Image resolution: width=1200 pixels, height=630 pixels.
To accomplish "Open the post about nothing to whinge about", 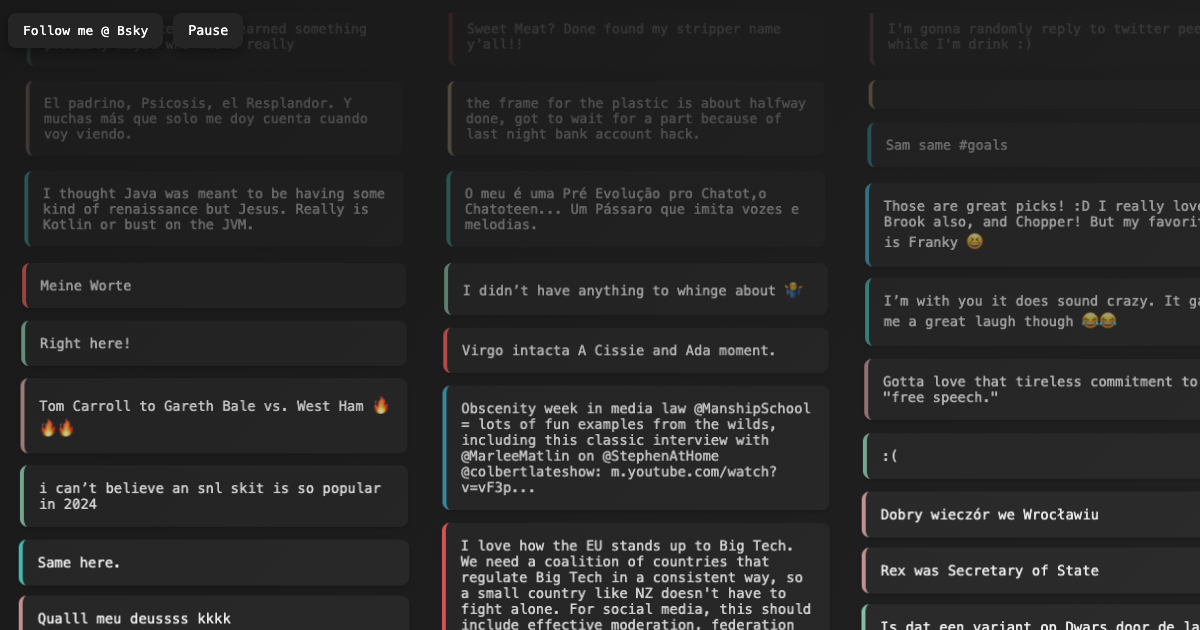I will (636, 290).
